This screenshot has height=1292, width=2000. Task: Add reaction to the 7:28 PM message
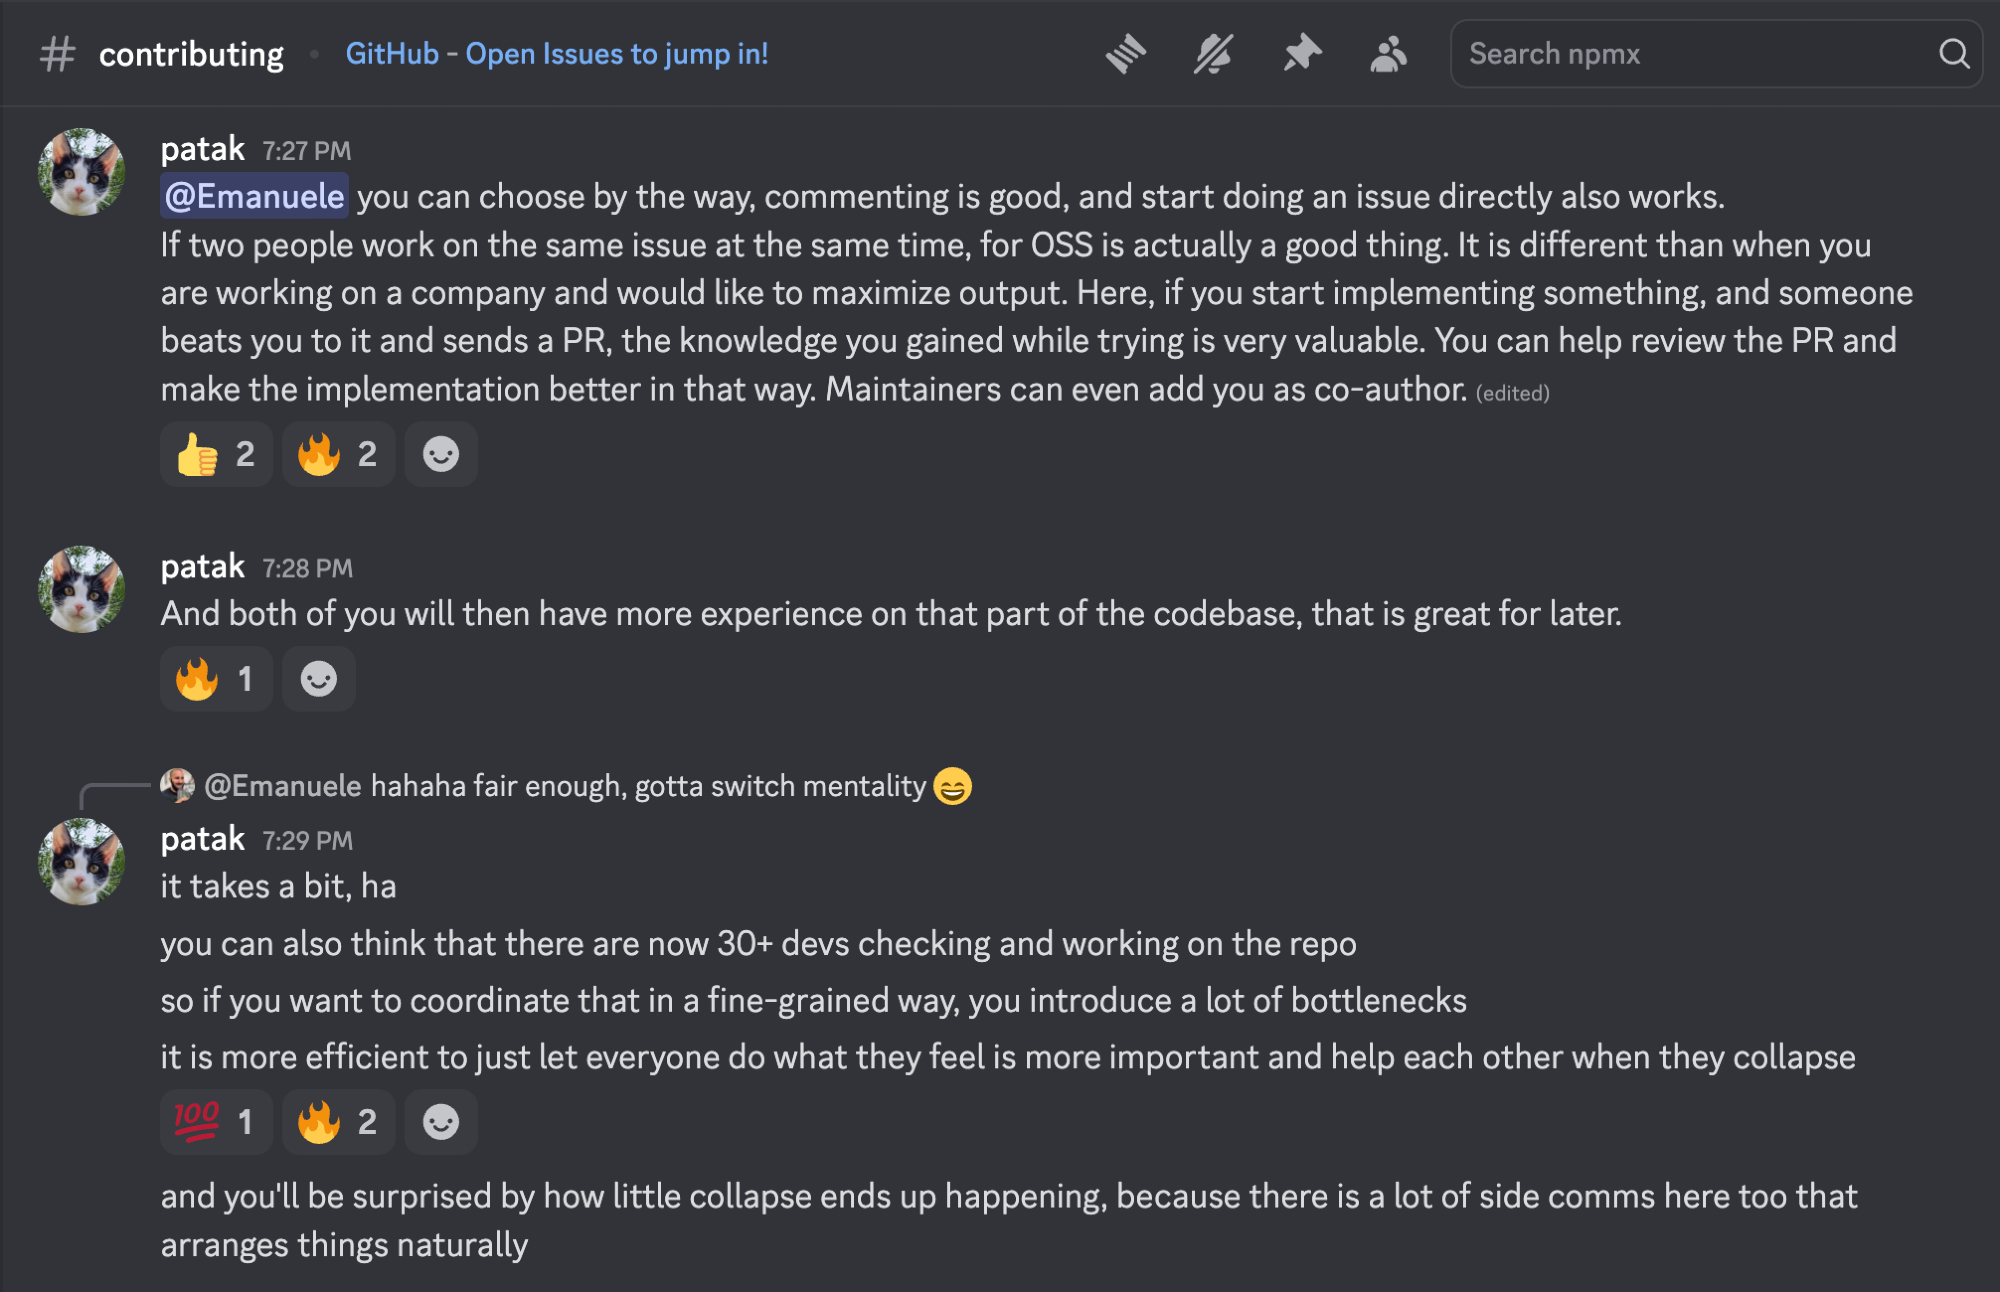pyautogui.click(x=319, y=680)
